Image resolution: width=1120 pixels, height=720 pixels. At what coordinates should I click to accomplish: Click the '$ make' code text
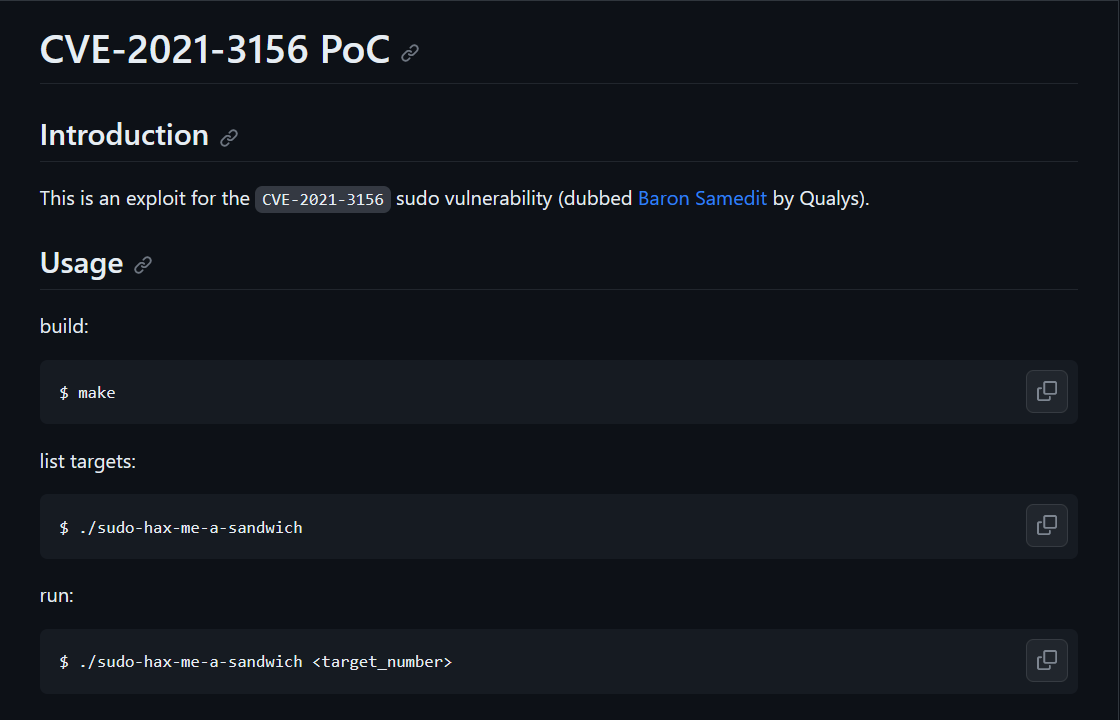(87, 393)
